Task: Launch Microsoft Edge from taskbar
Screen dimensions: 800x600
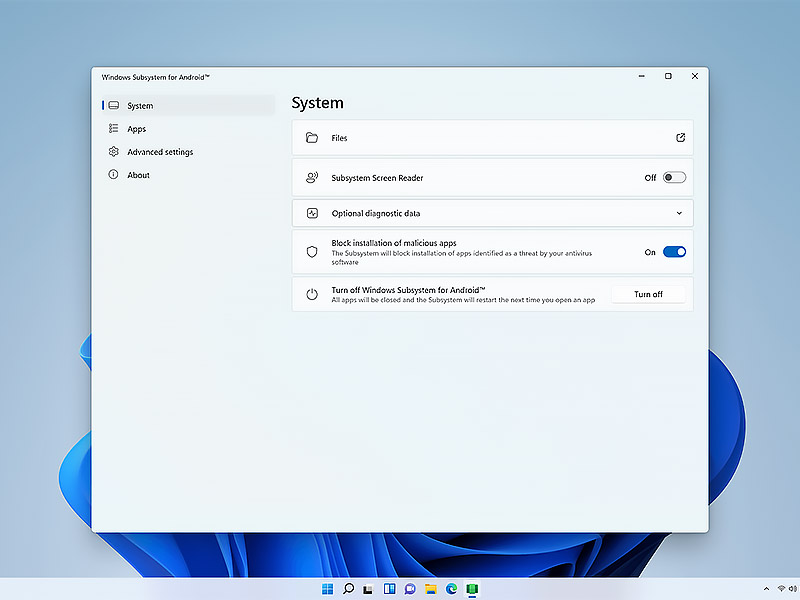Action: (x=452, y=589)
